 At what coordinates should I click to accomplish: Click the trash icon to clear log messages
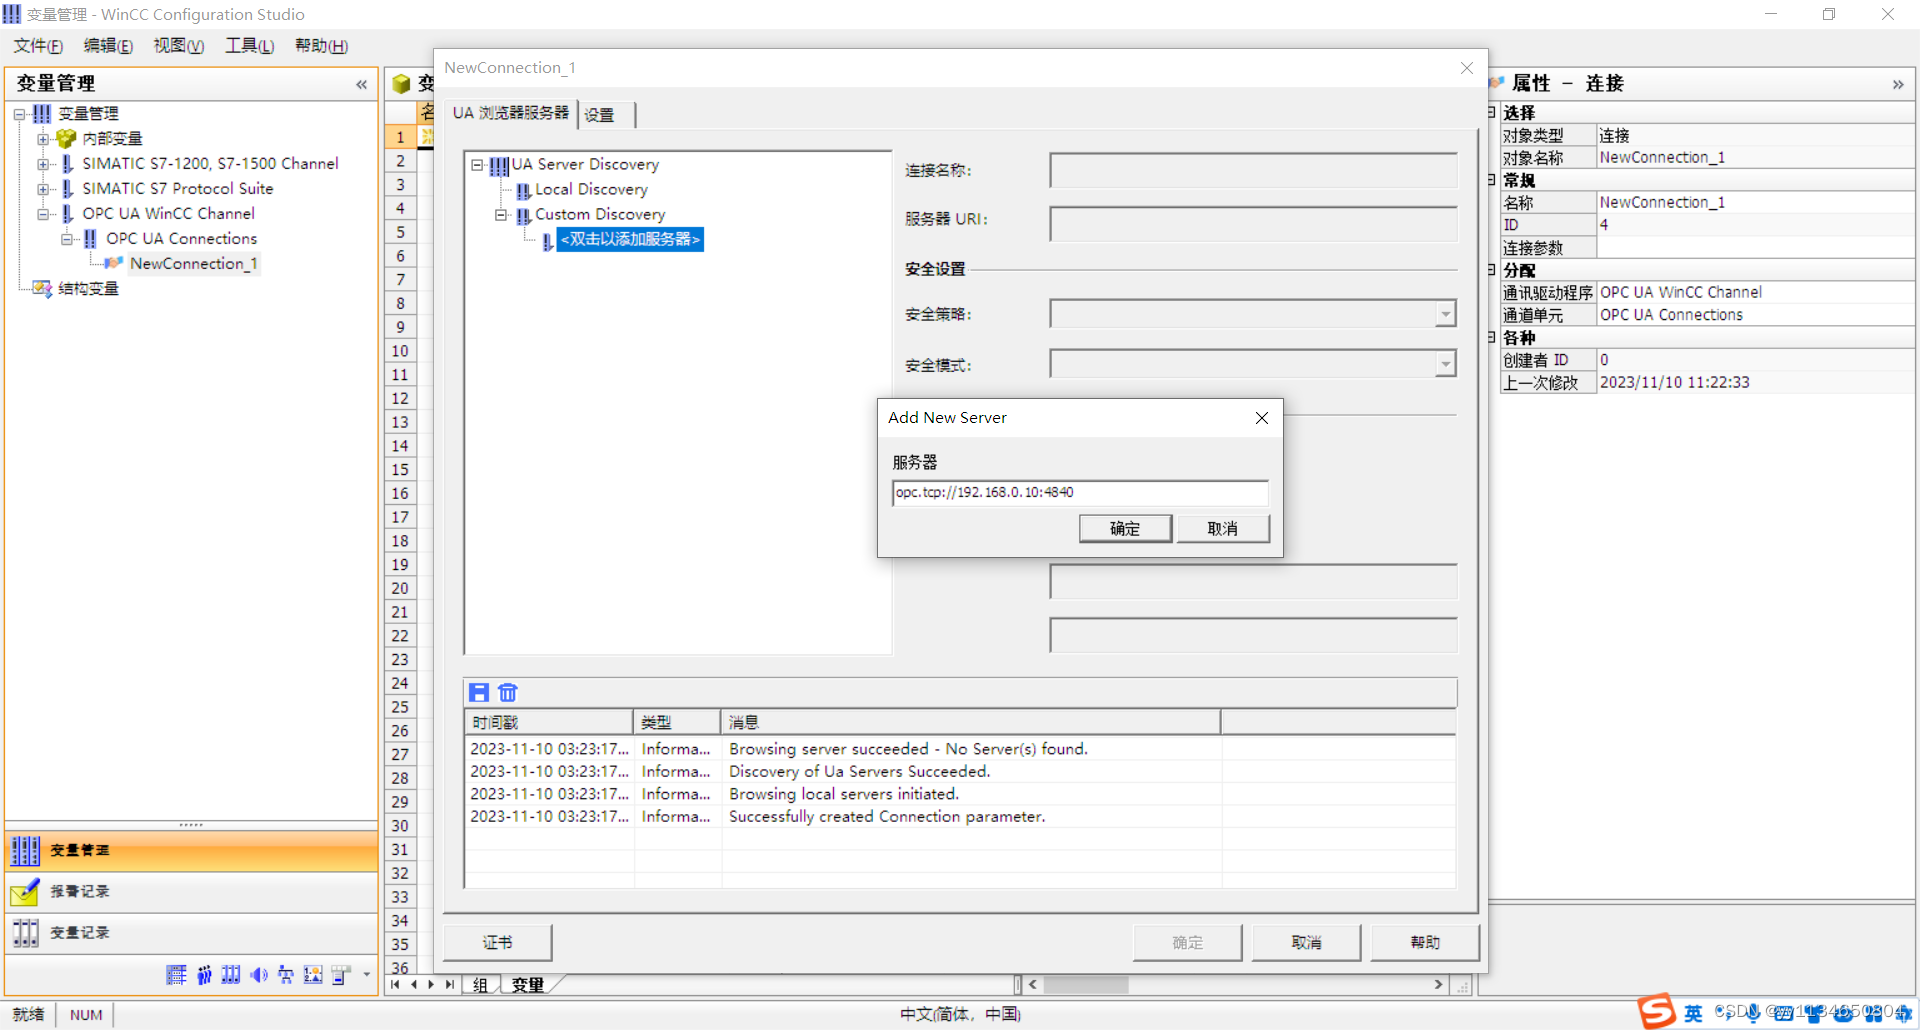tap(508, 692)
